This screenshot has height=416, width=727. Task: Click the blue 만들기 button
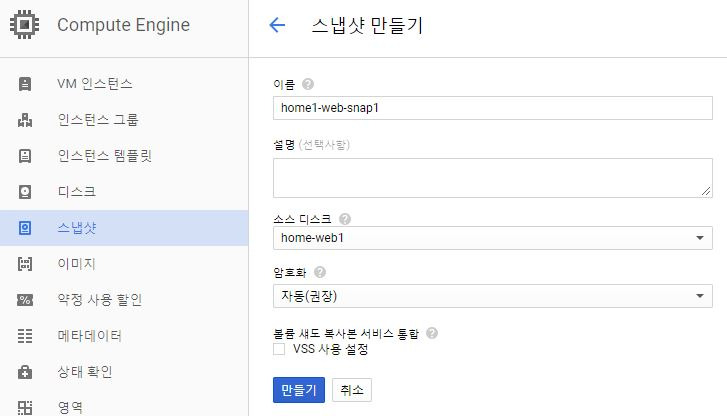[x=299, y=390]
